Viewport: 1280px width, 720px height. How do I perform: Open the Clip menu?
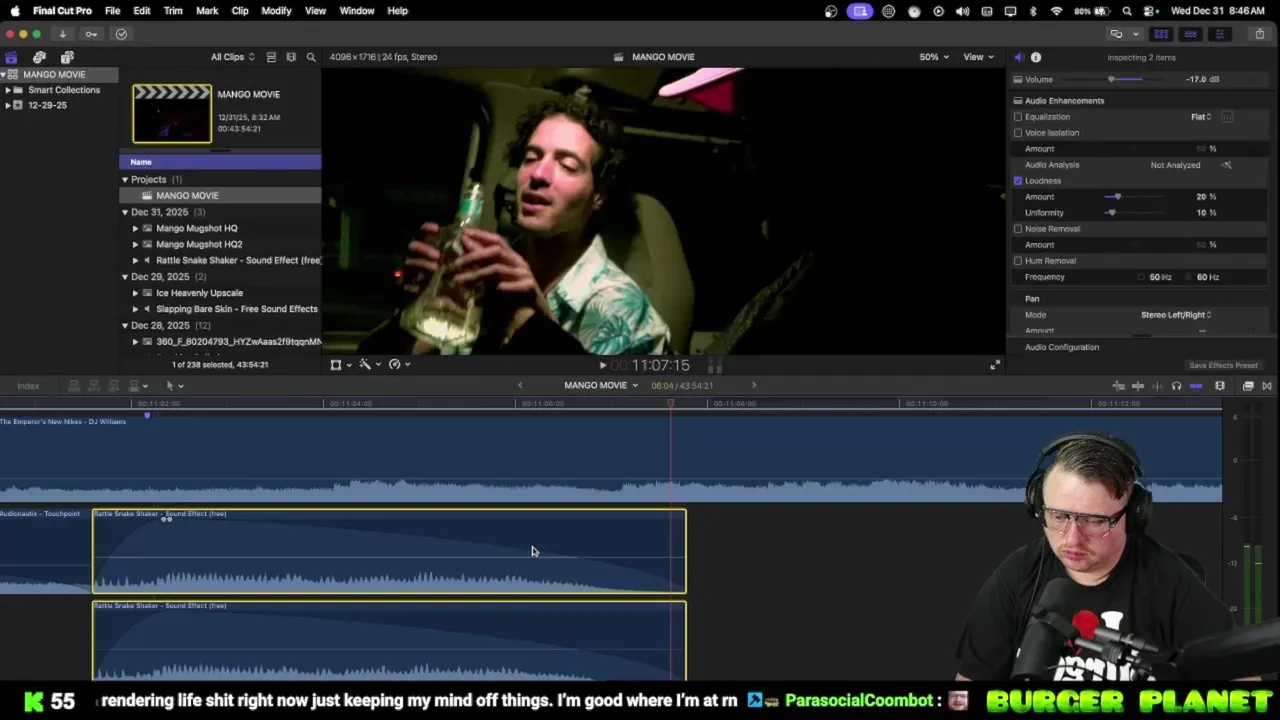240,11
